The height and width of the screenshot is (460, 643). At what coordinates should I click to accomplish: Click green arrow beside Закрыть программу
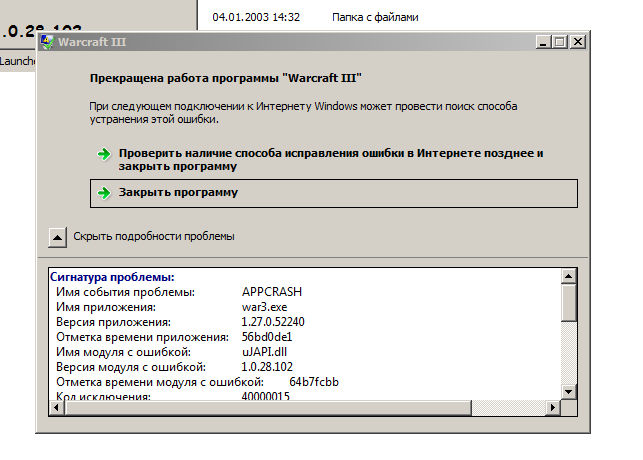104,193
